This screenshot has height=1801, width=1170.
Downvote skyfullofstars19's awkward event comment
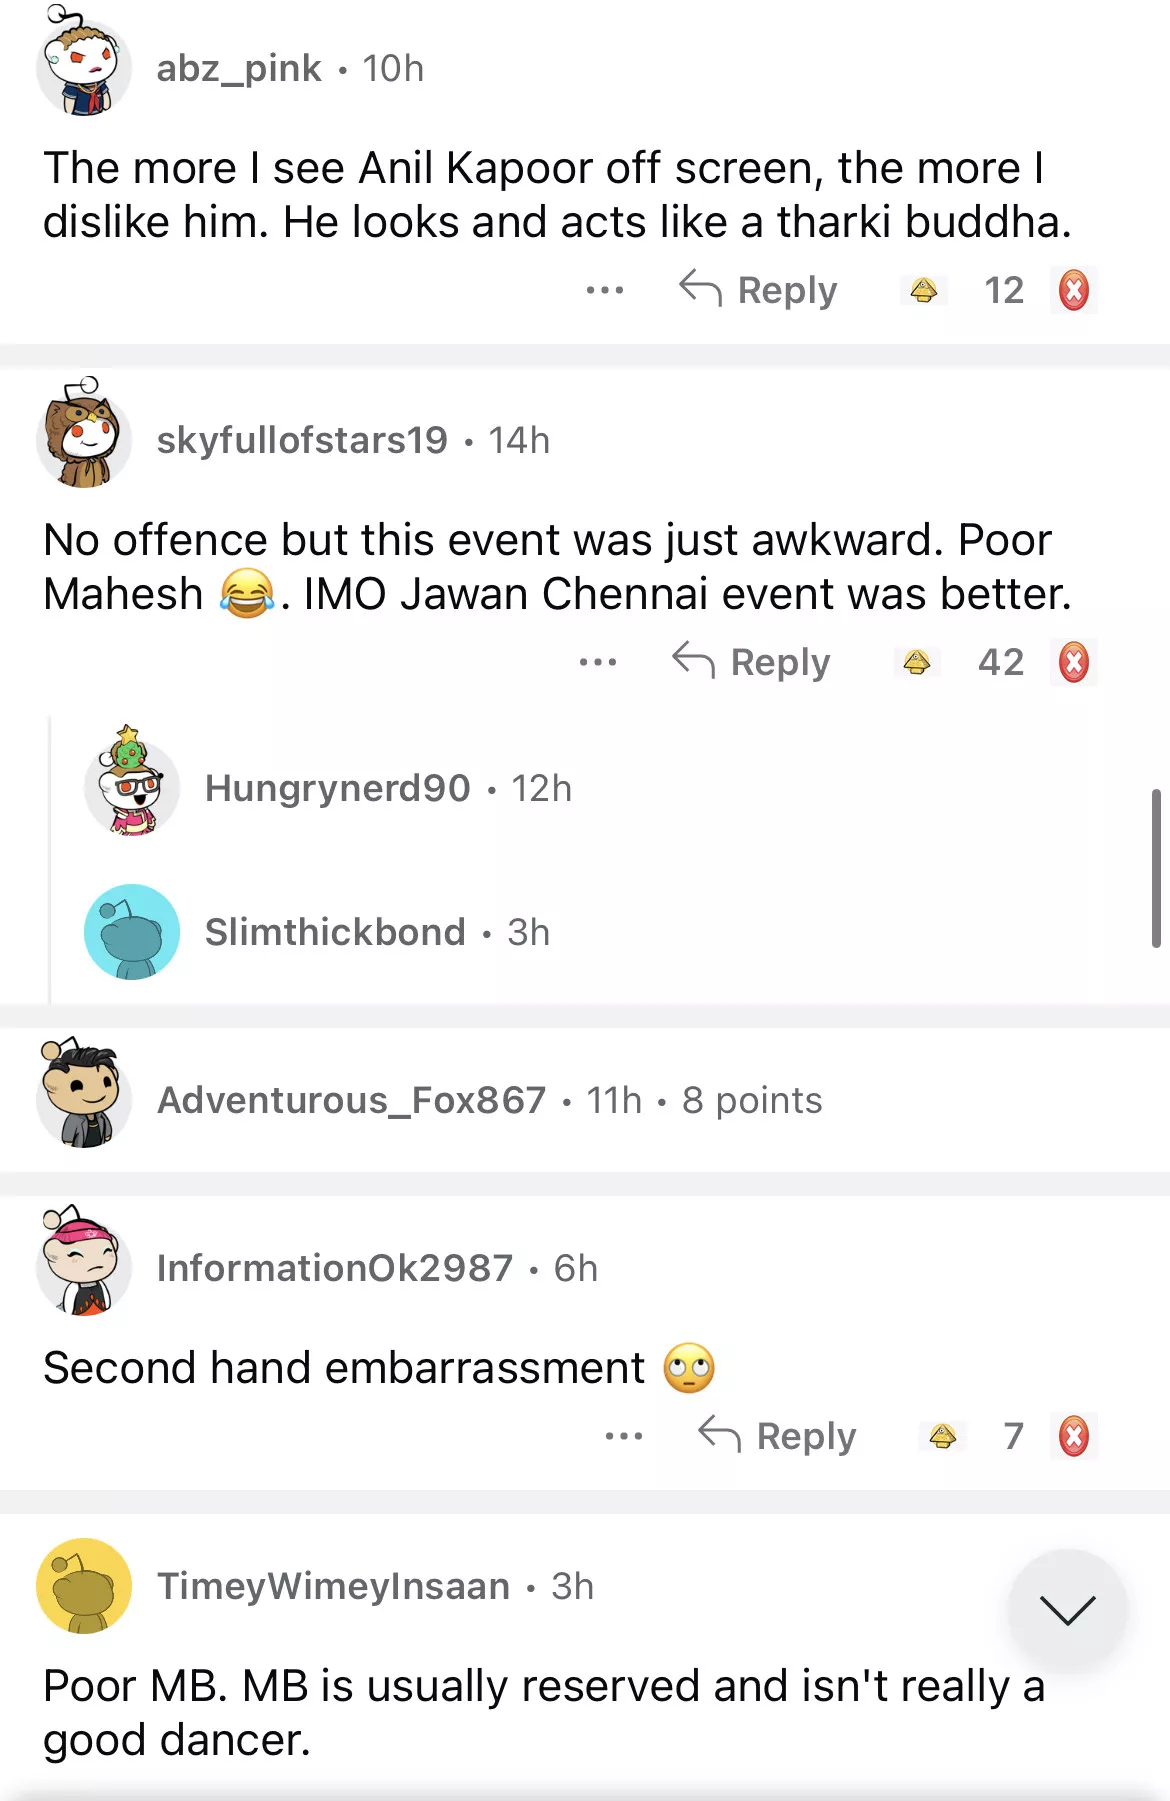(x=1074, y=663)
